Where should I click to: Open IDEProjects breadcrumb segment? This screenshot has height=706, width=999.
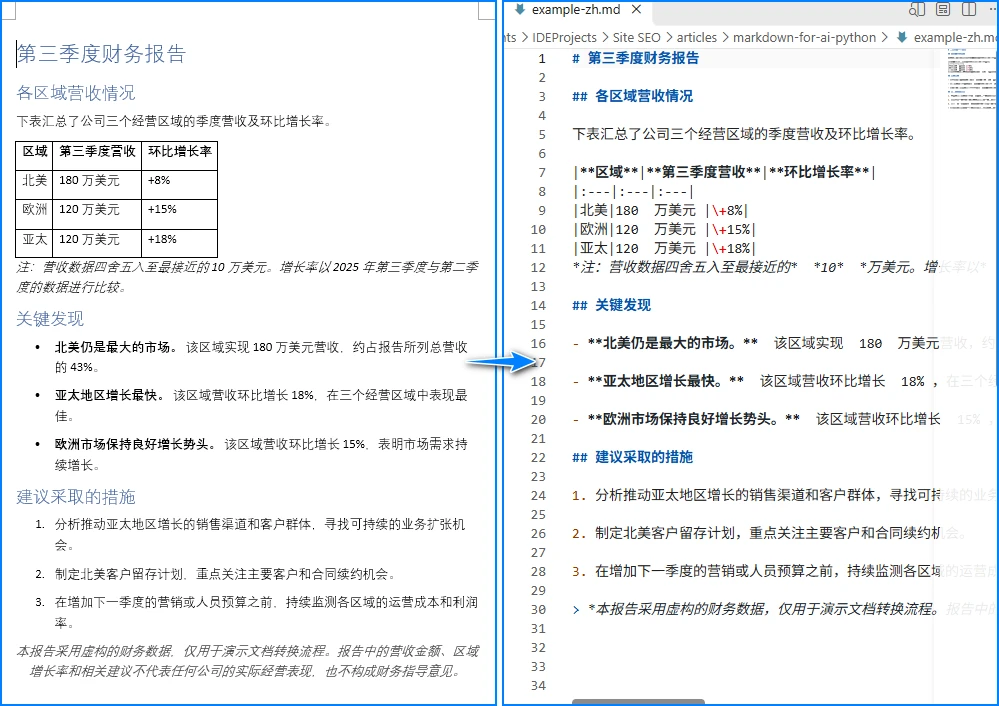click(564, 38)
